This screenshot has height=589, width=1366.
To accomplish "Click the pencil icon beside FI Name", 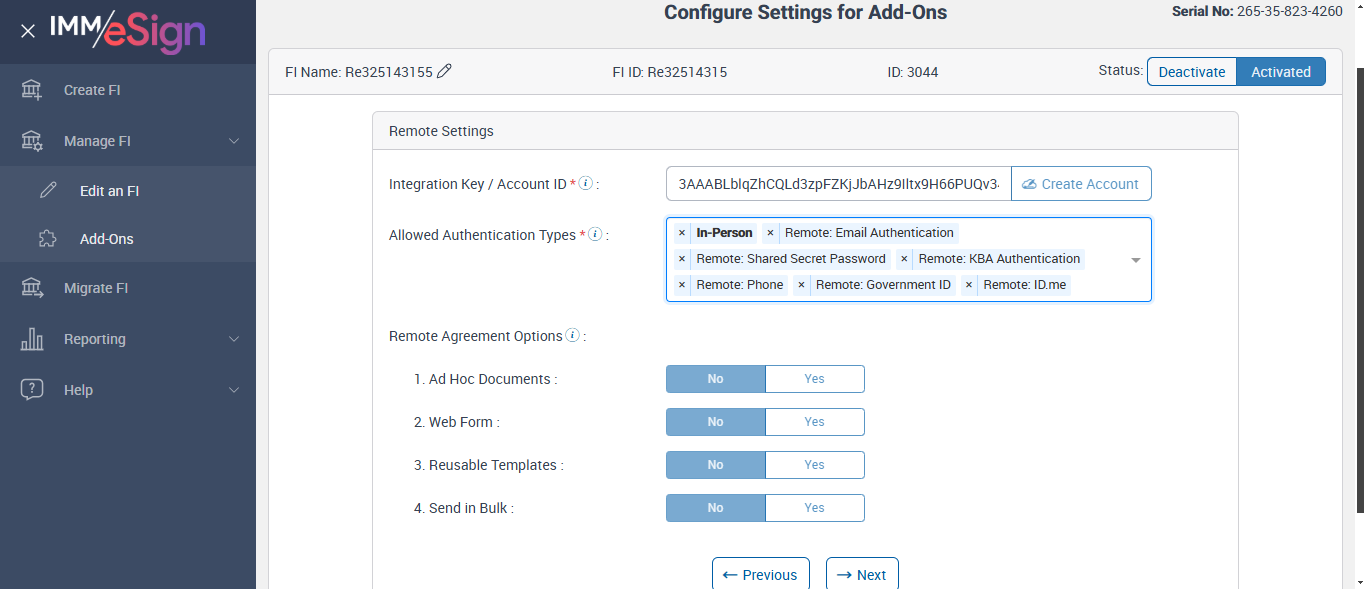I will pyautogui.click(x=445, y=71).
